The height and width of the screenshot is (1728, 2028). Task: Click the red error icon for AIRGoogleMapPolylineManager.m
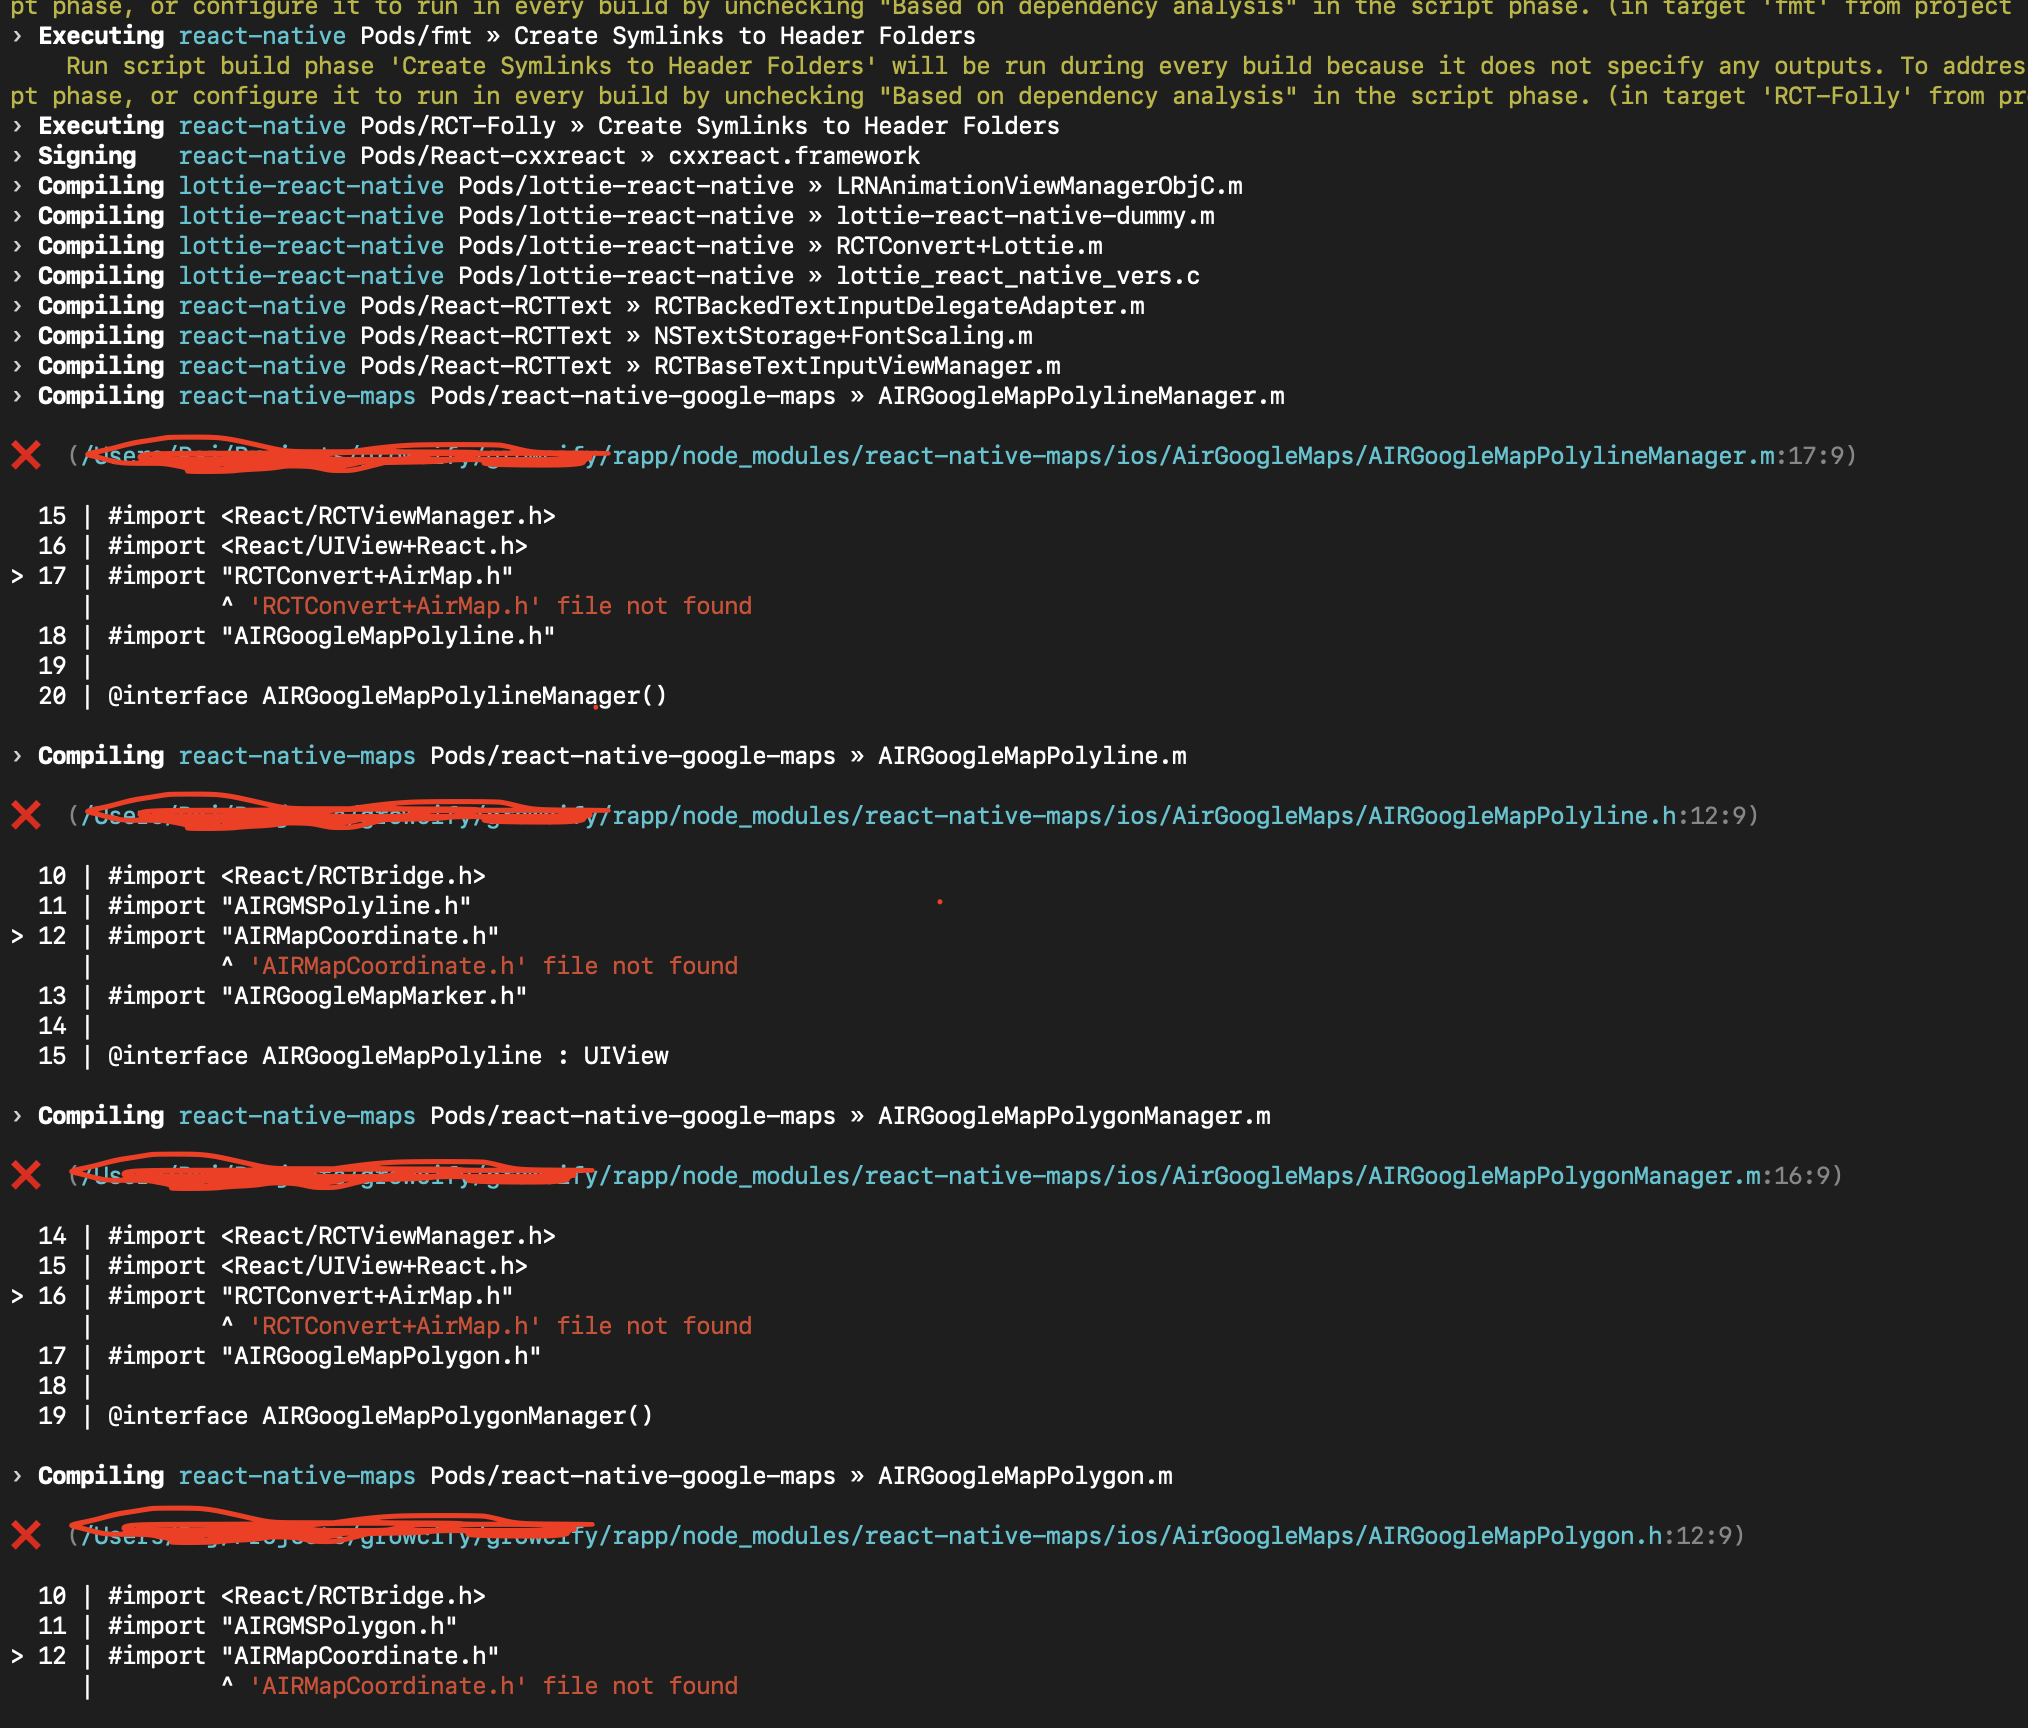(x=27, y=455)
